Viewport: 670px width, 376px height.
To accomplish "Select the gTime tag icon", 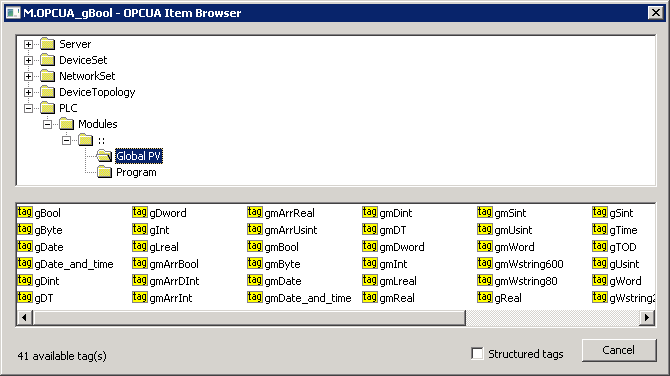I will point(599,229).
